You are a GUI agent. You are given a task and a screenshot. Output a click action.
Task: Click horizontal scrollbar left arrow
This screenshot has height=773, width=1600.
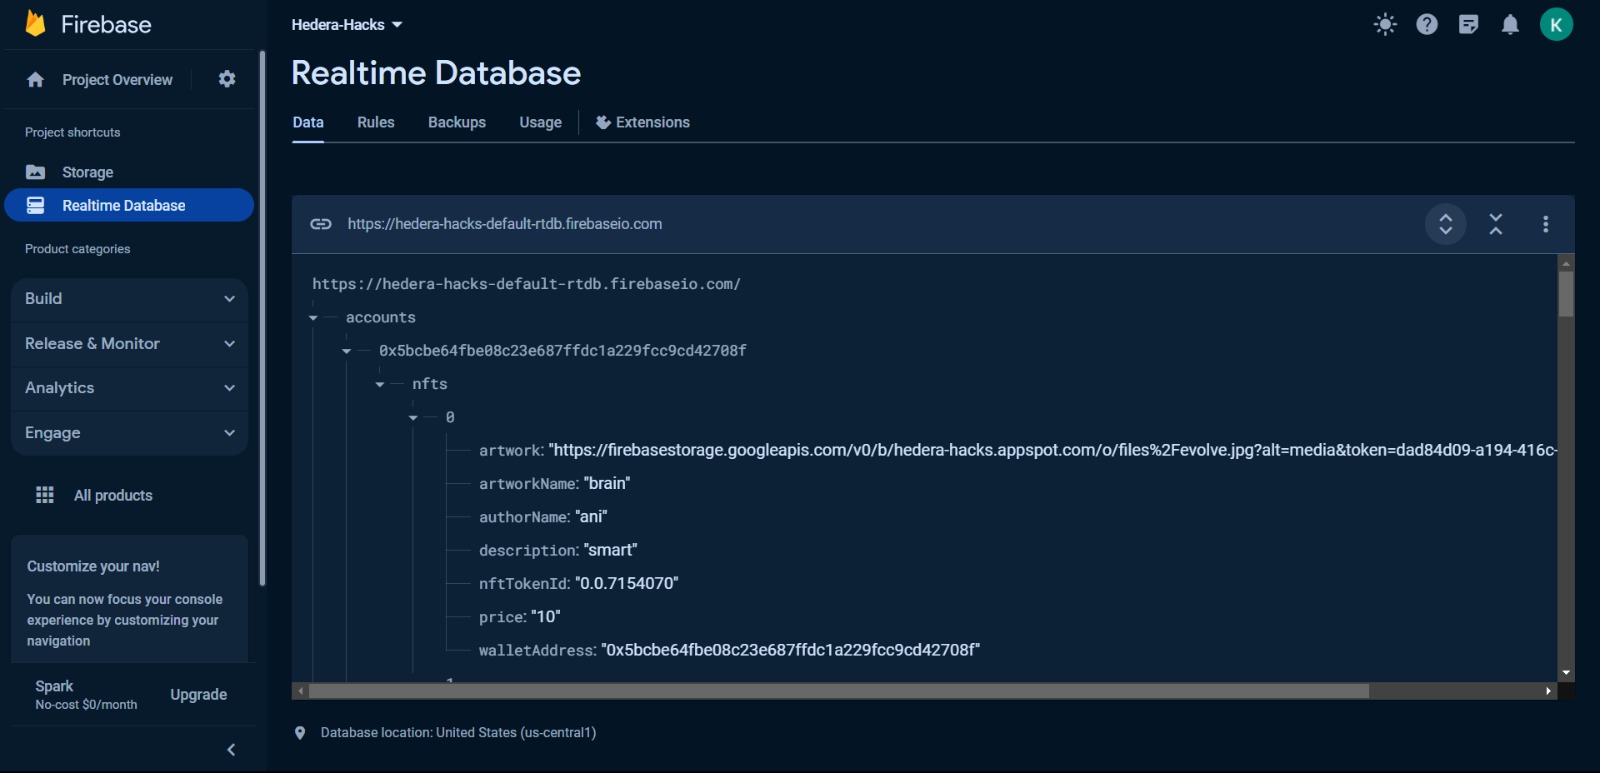[300, 691]
